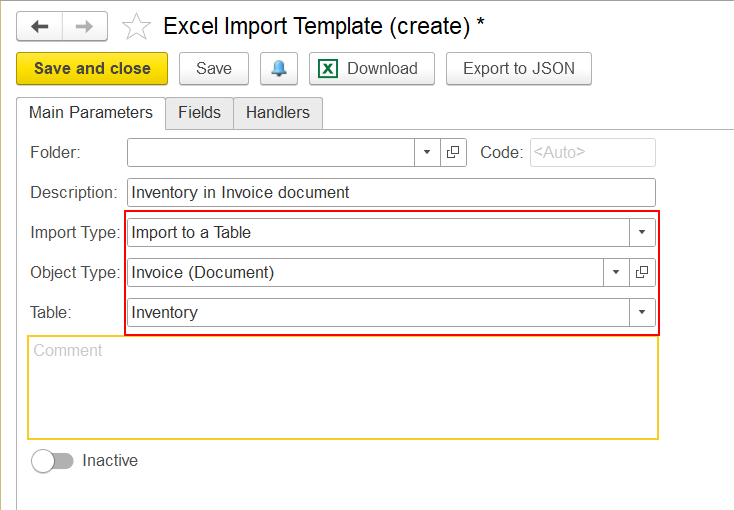Click in the Comment text area
The height and width of the screenshot is (510, 734).
click(343, 388)
